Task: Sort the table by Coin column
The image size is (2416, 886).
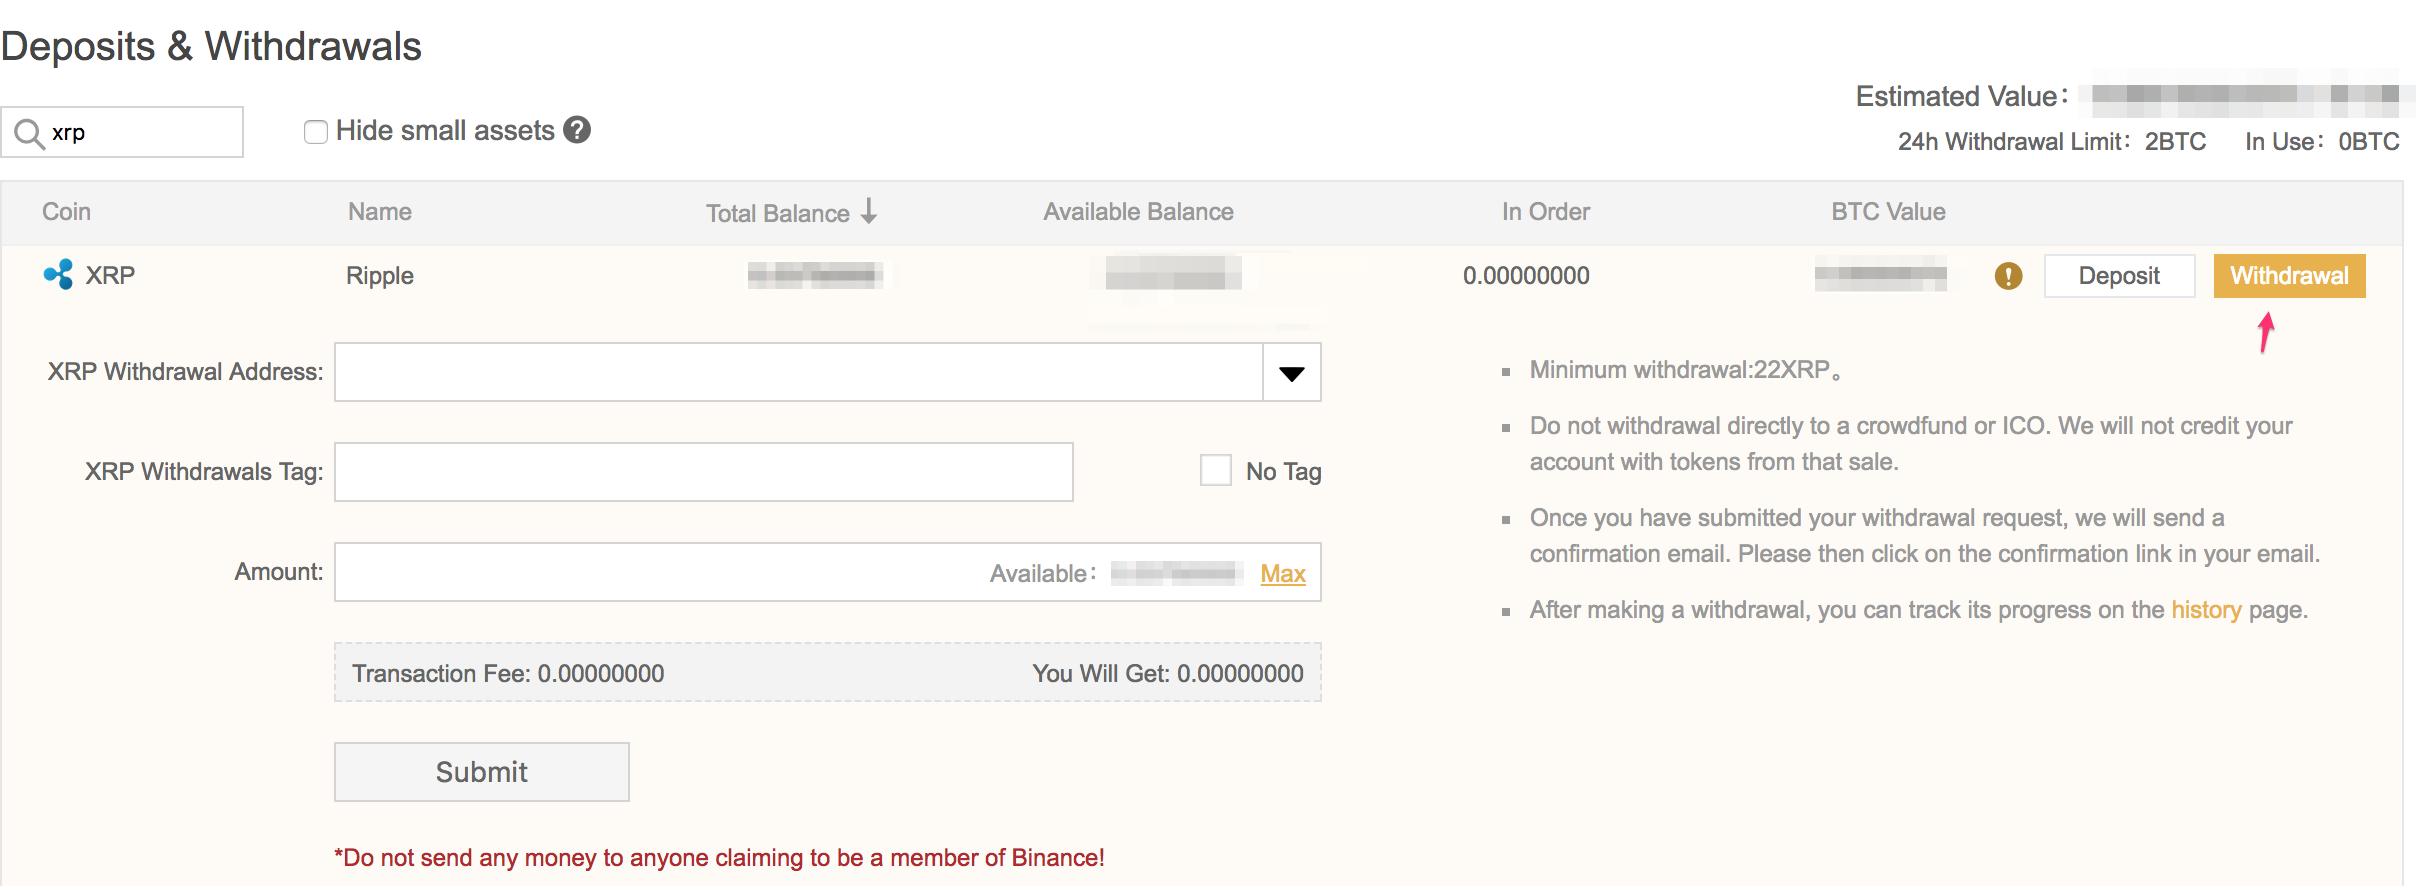Action: pyautogui.click(x=66, y=212)
